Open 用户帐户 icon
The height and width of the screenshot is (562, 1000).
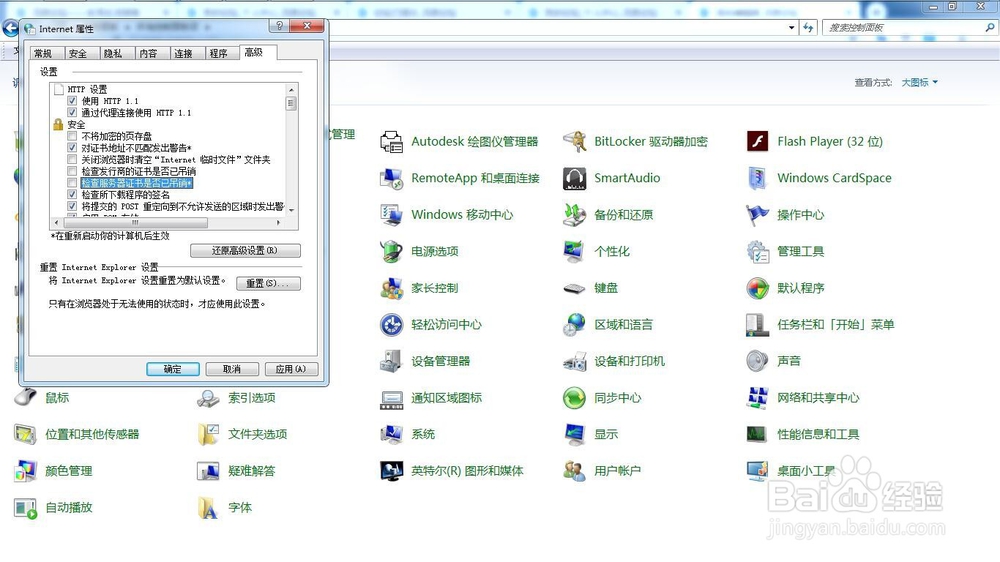[575, 471]
